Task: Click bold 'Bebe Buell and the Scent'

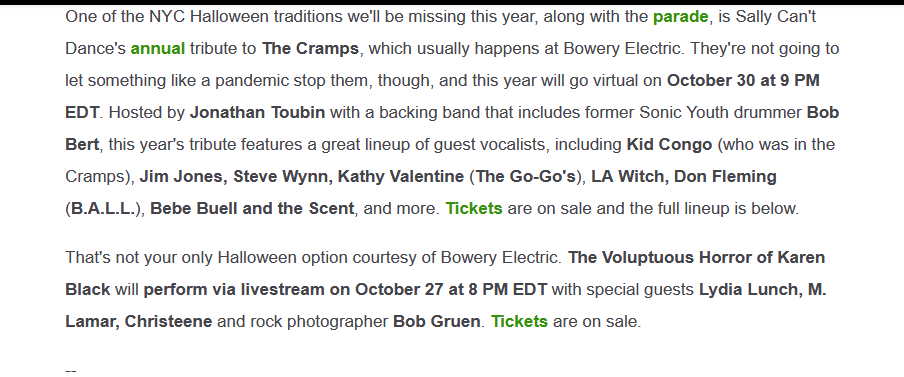Action: (x=252, y=208)
